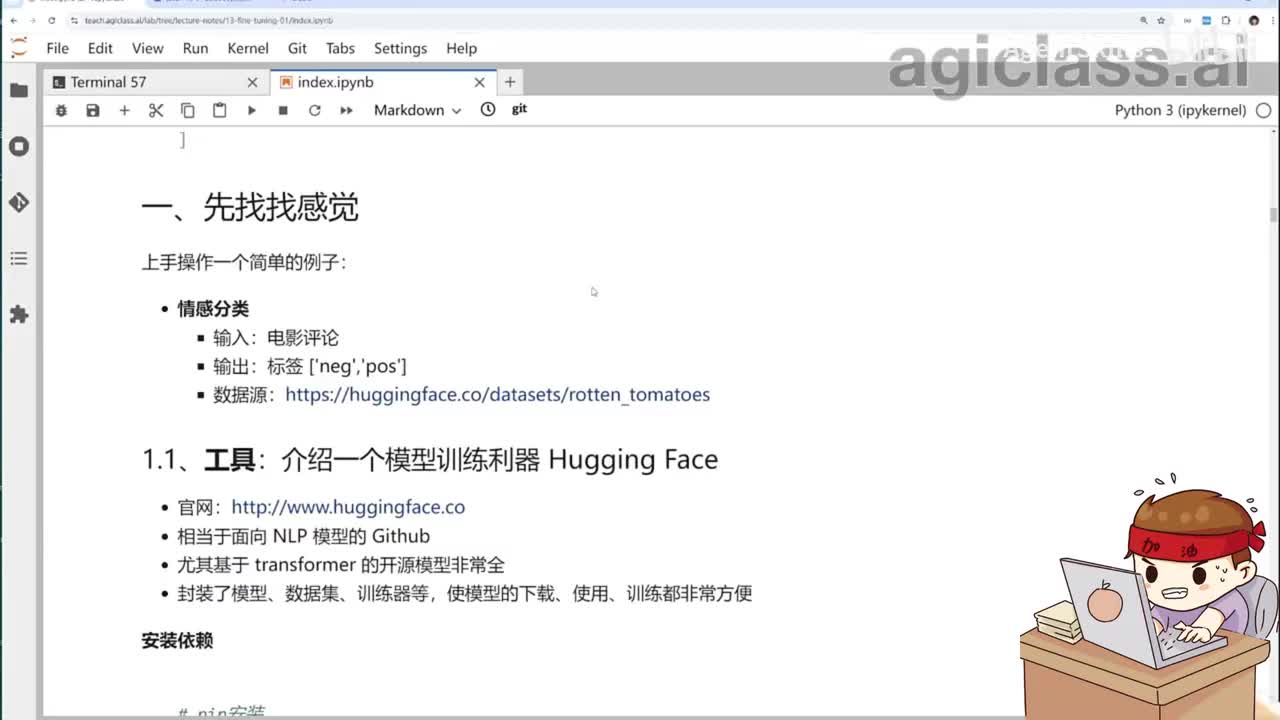1280x720 pixels.
Task: Click the text 相当于面向 NLP 模型的 Github
Action: click(304, 536)
